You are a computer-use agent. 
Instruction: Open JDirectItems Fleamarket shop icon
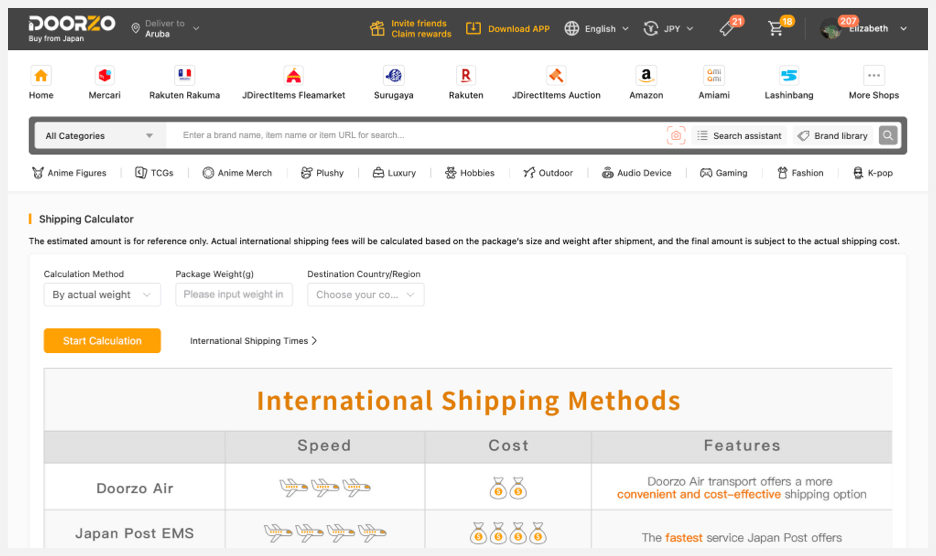[x=294, y=75]
